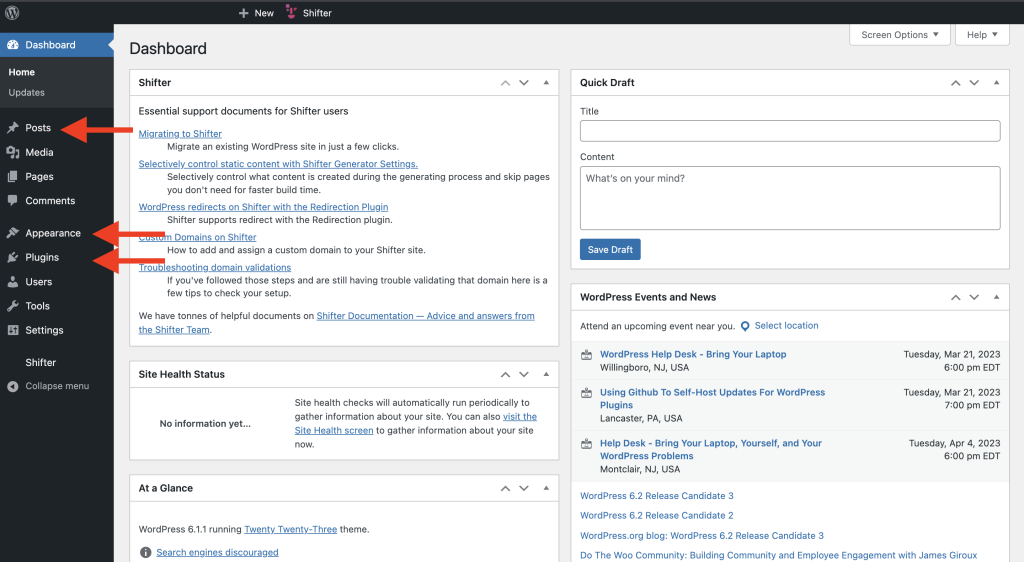Move Shifter panel up arrow
Screen dimensions: 1024x562
505,83
